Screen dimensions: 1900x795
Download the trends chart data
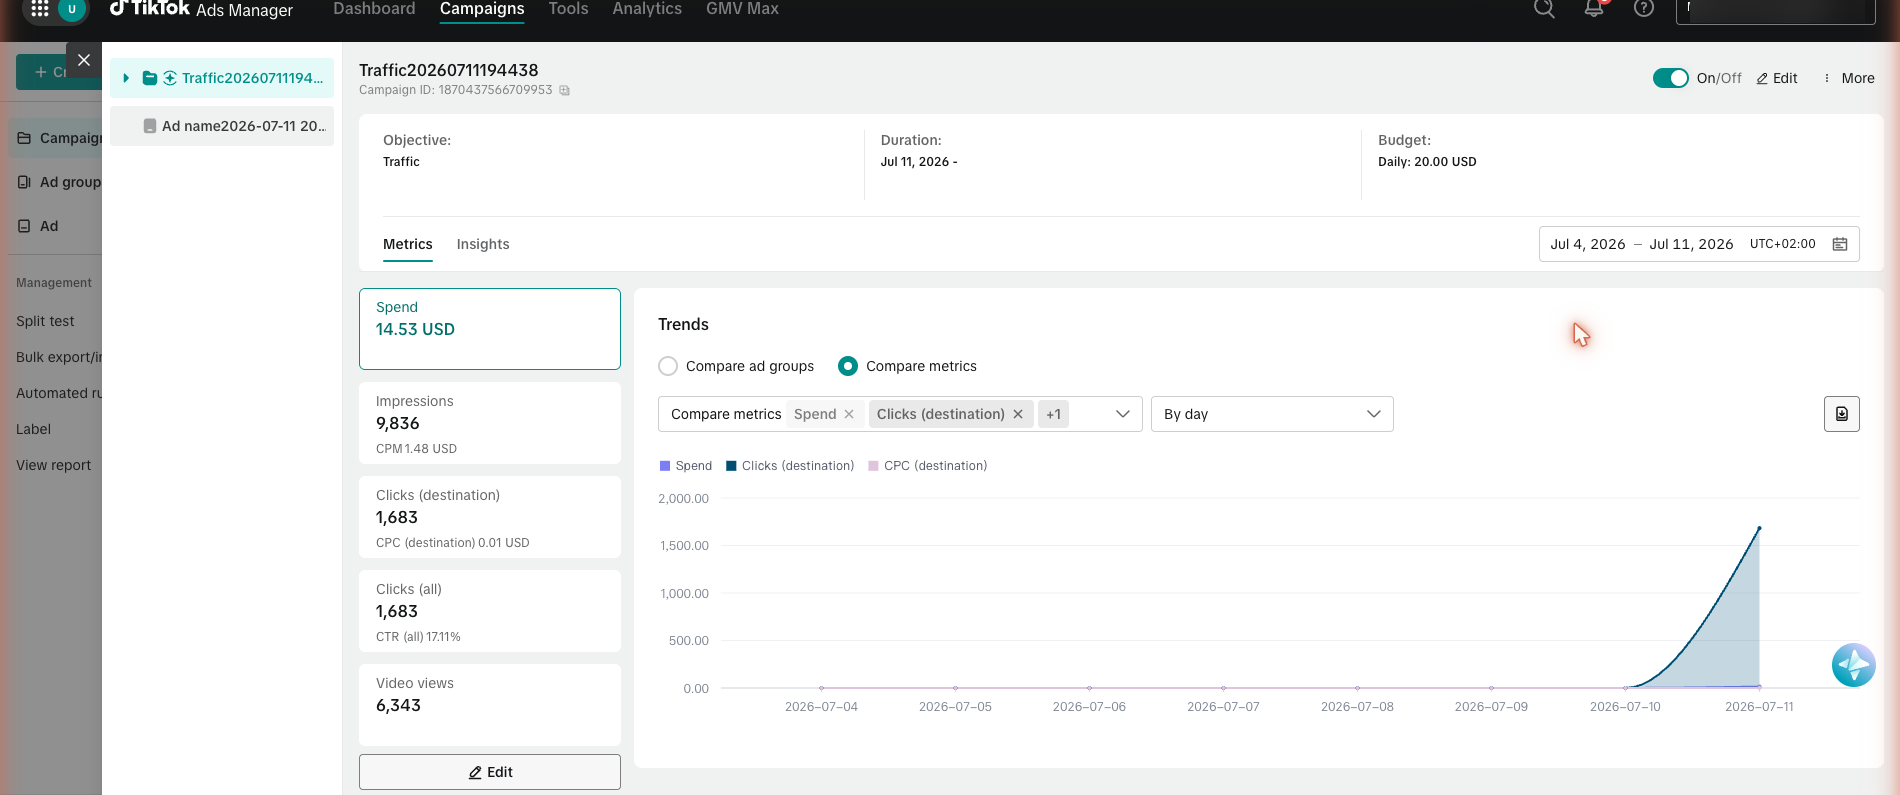pos(1841,414)
